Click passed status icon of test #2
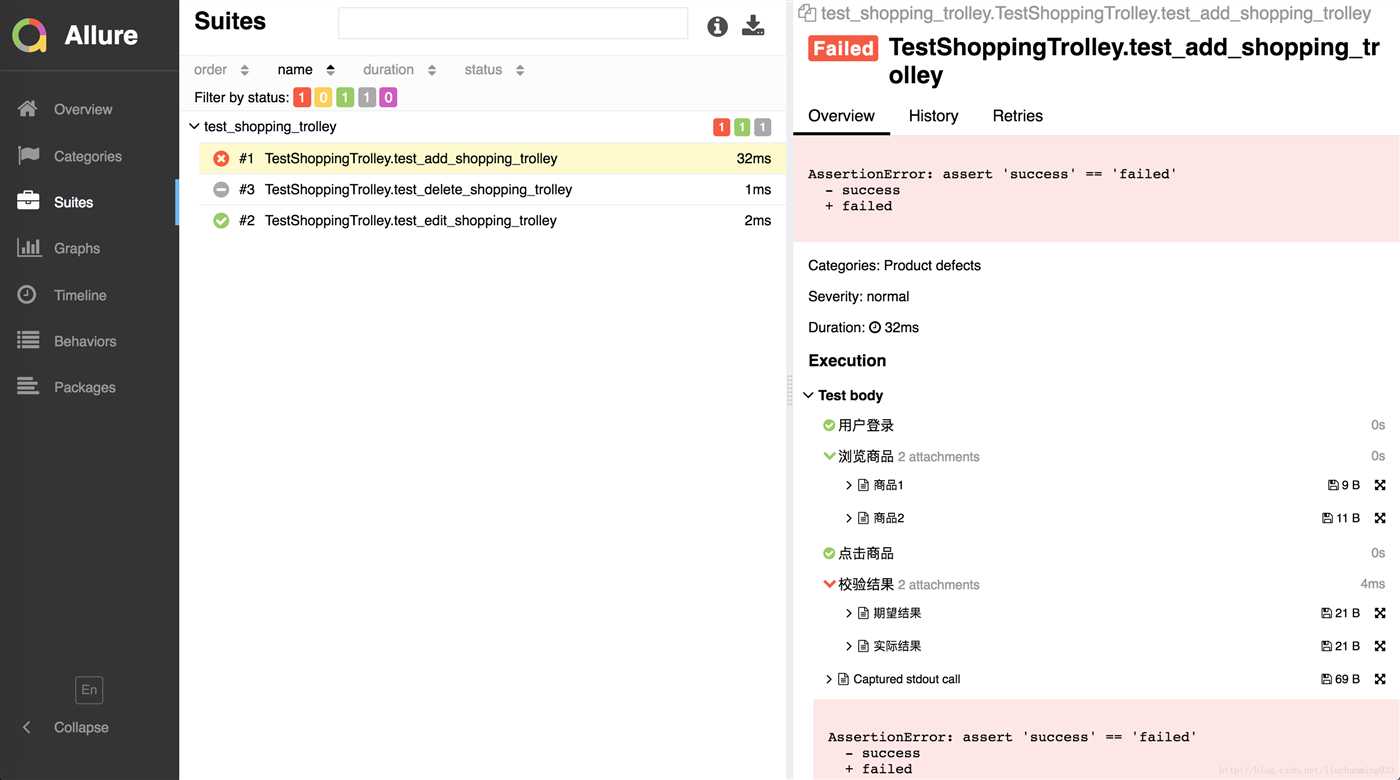The image size is (1400, 780). (x=221, y=220)
